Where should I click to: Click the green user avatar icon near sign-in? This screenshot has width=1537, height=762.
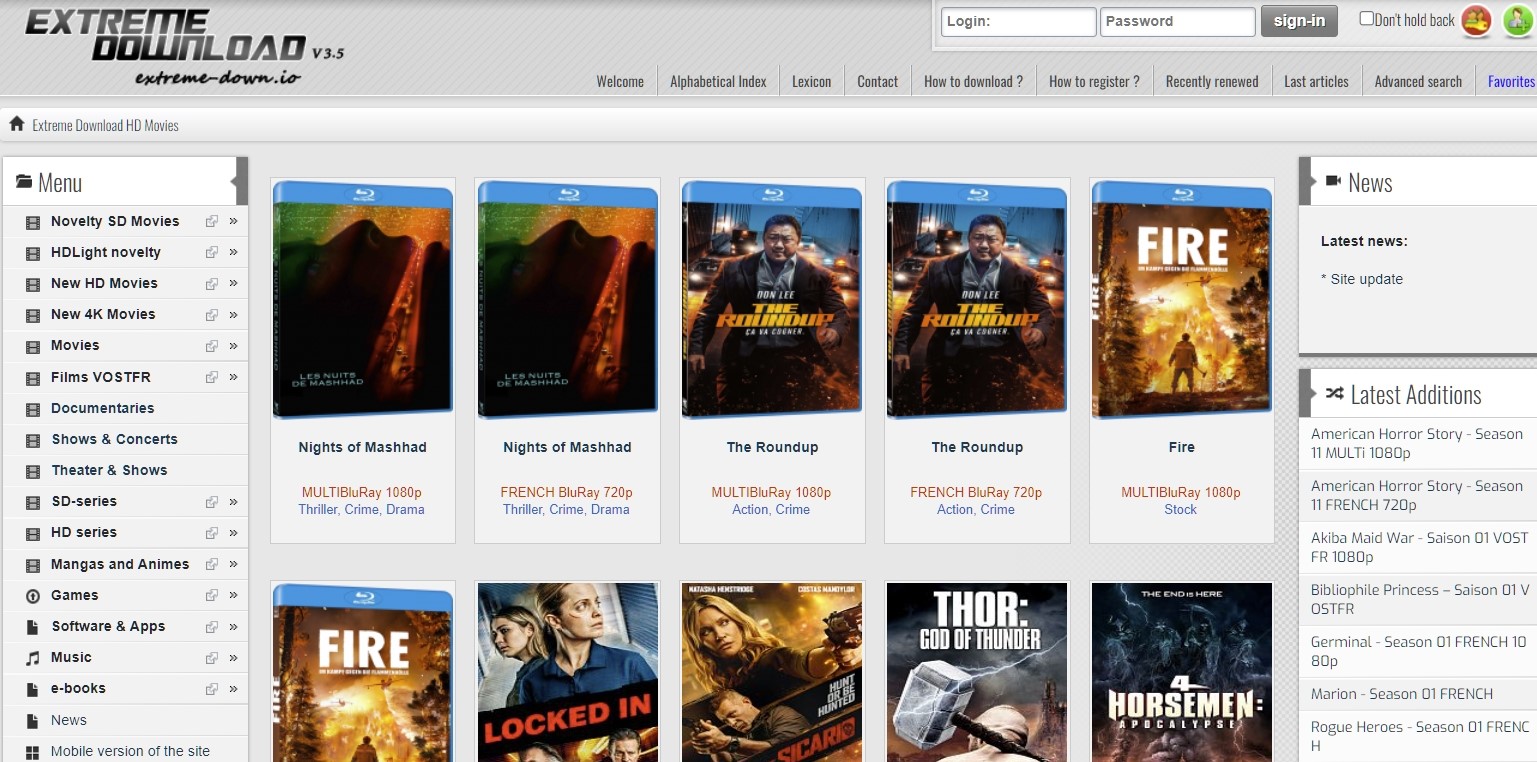pos(1518,20)
